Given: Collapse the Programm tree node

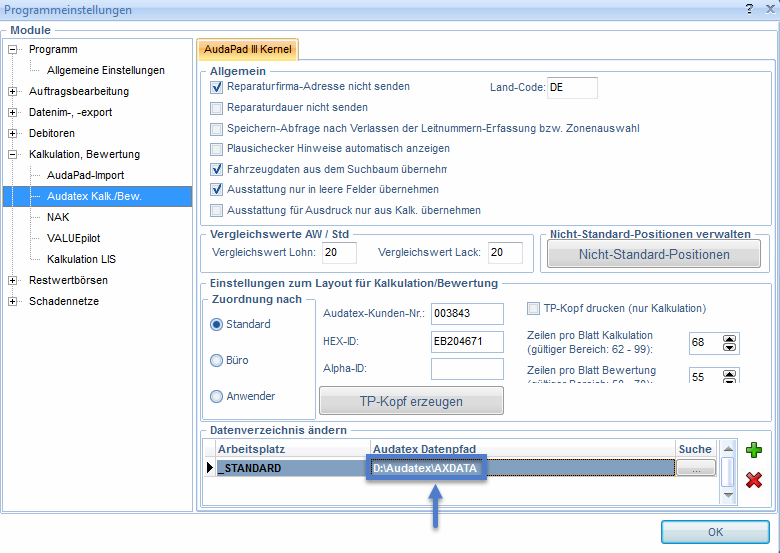Looking at the screenshot, I should [x=12, y=49].
